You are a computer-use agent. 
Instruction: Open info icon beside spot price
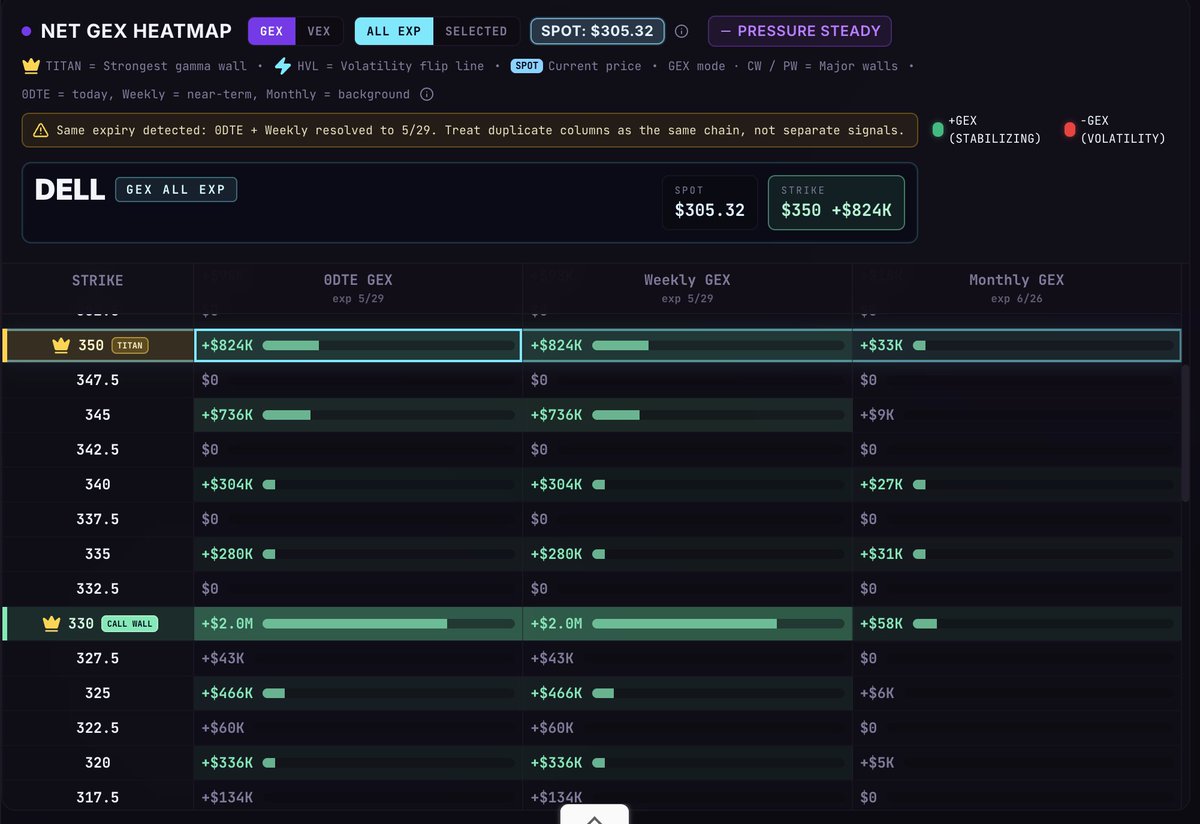pyautogui.click(x=682, y=31)
